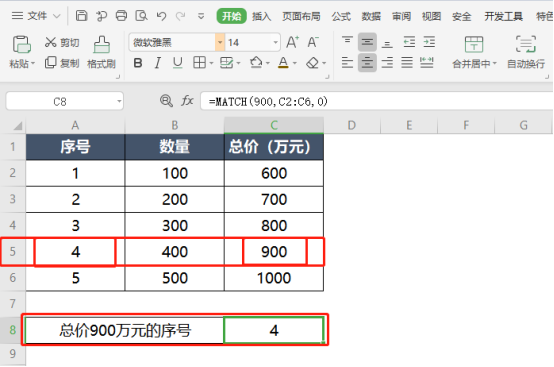Click the eraser clear-format icon
Viewport: 554px width, 367px height.
point(312,63)
